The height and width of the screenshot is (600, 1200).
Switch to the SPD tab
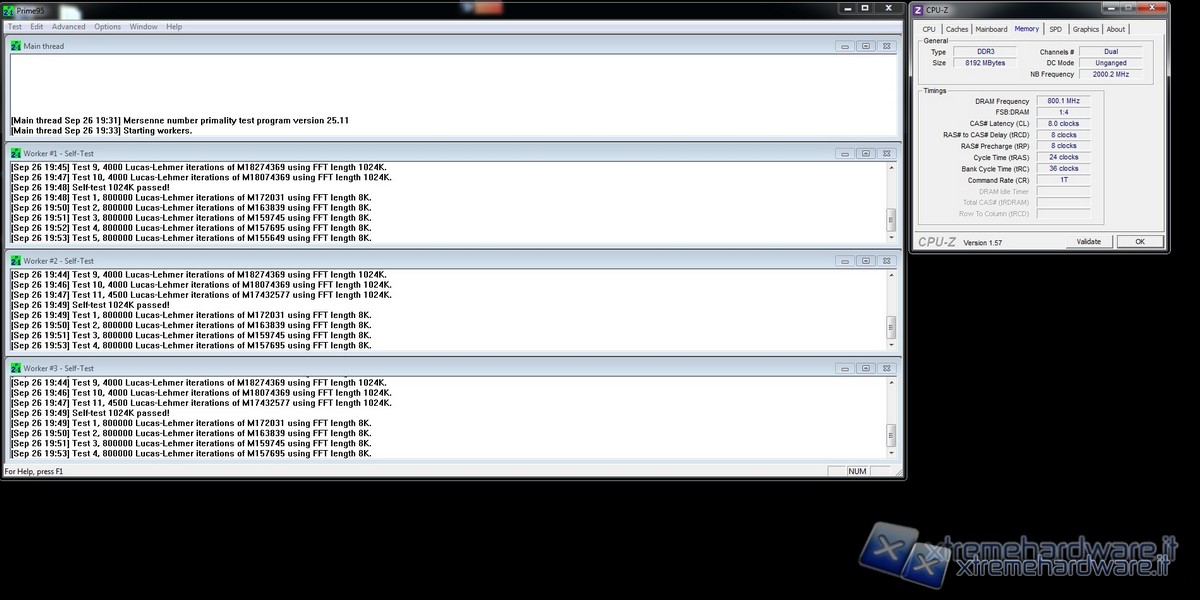[x=1055, y=29]
